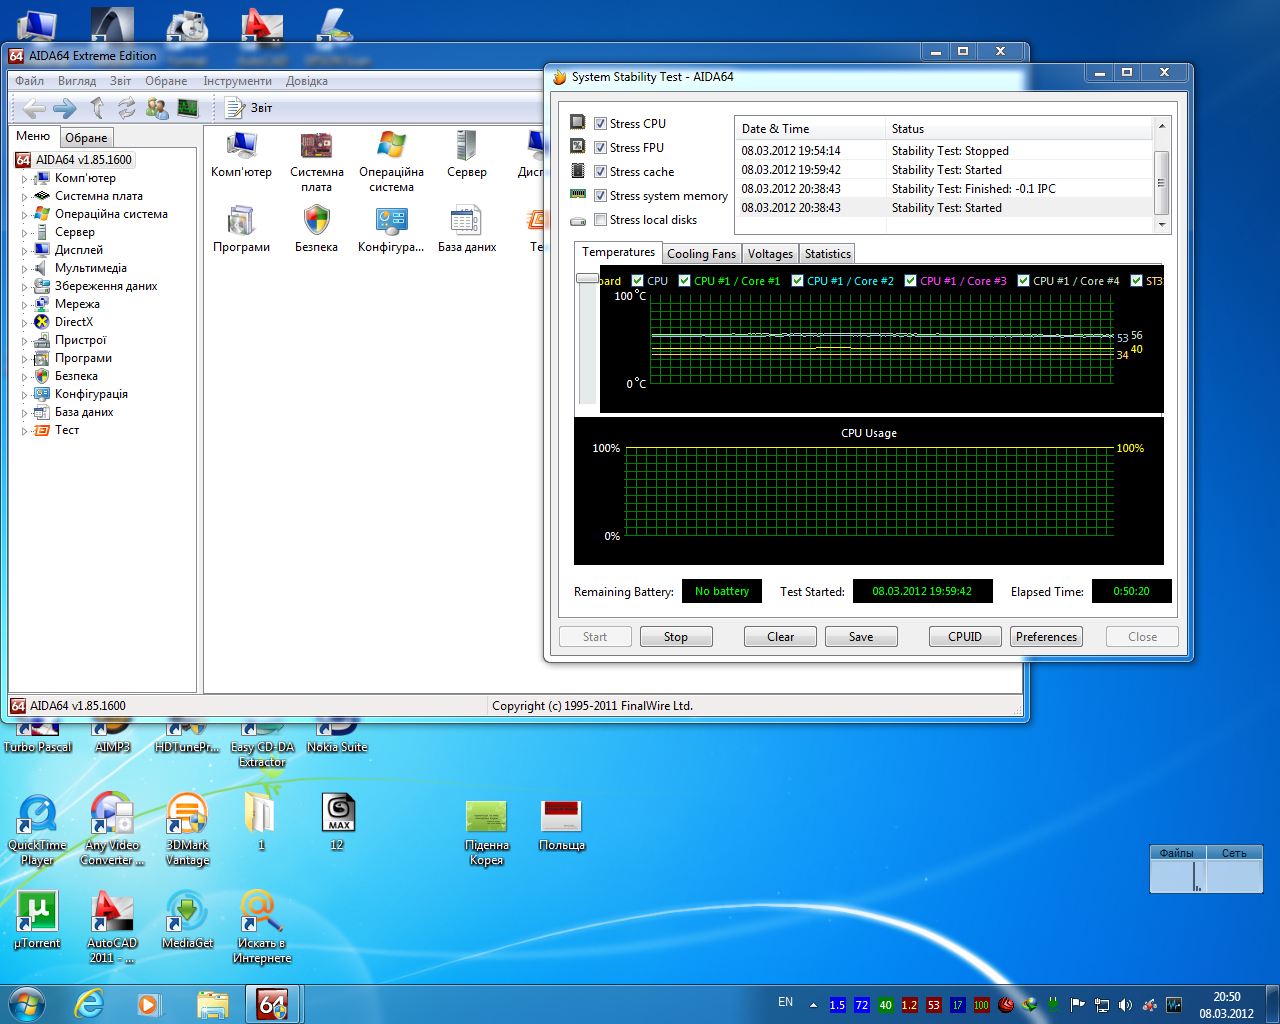Image resolution: width=1280 pixels, height=1024 pixels.
Task: Select AIDA64 v1.85.1600 root tree node
Action: coord(74,160)
